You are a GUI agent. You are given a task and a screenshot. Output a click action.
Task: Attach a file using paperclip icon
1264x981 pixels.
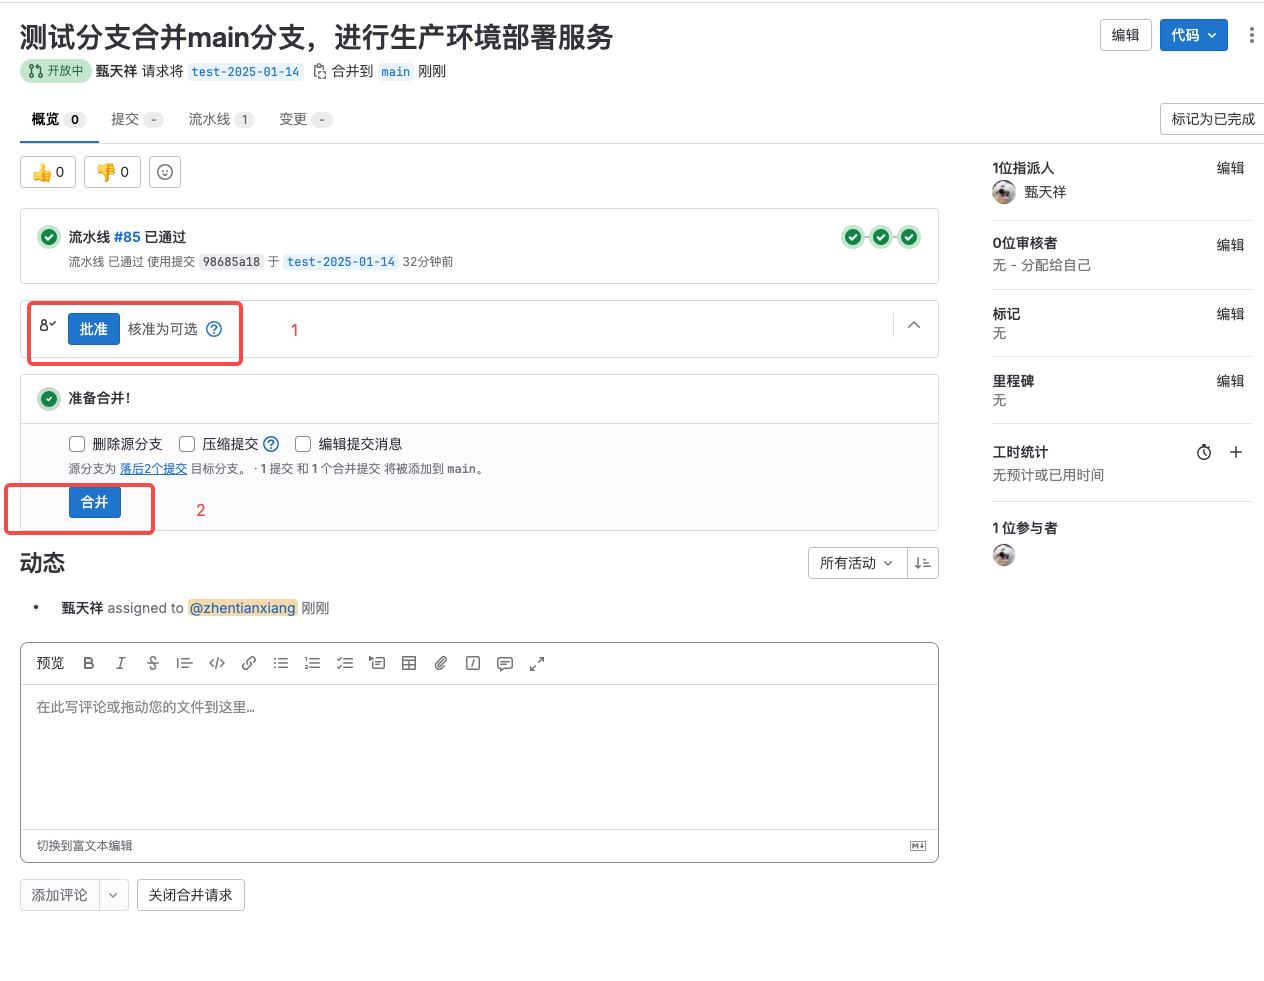(441, 663)
